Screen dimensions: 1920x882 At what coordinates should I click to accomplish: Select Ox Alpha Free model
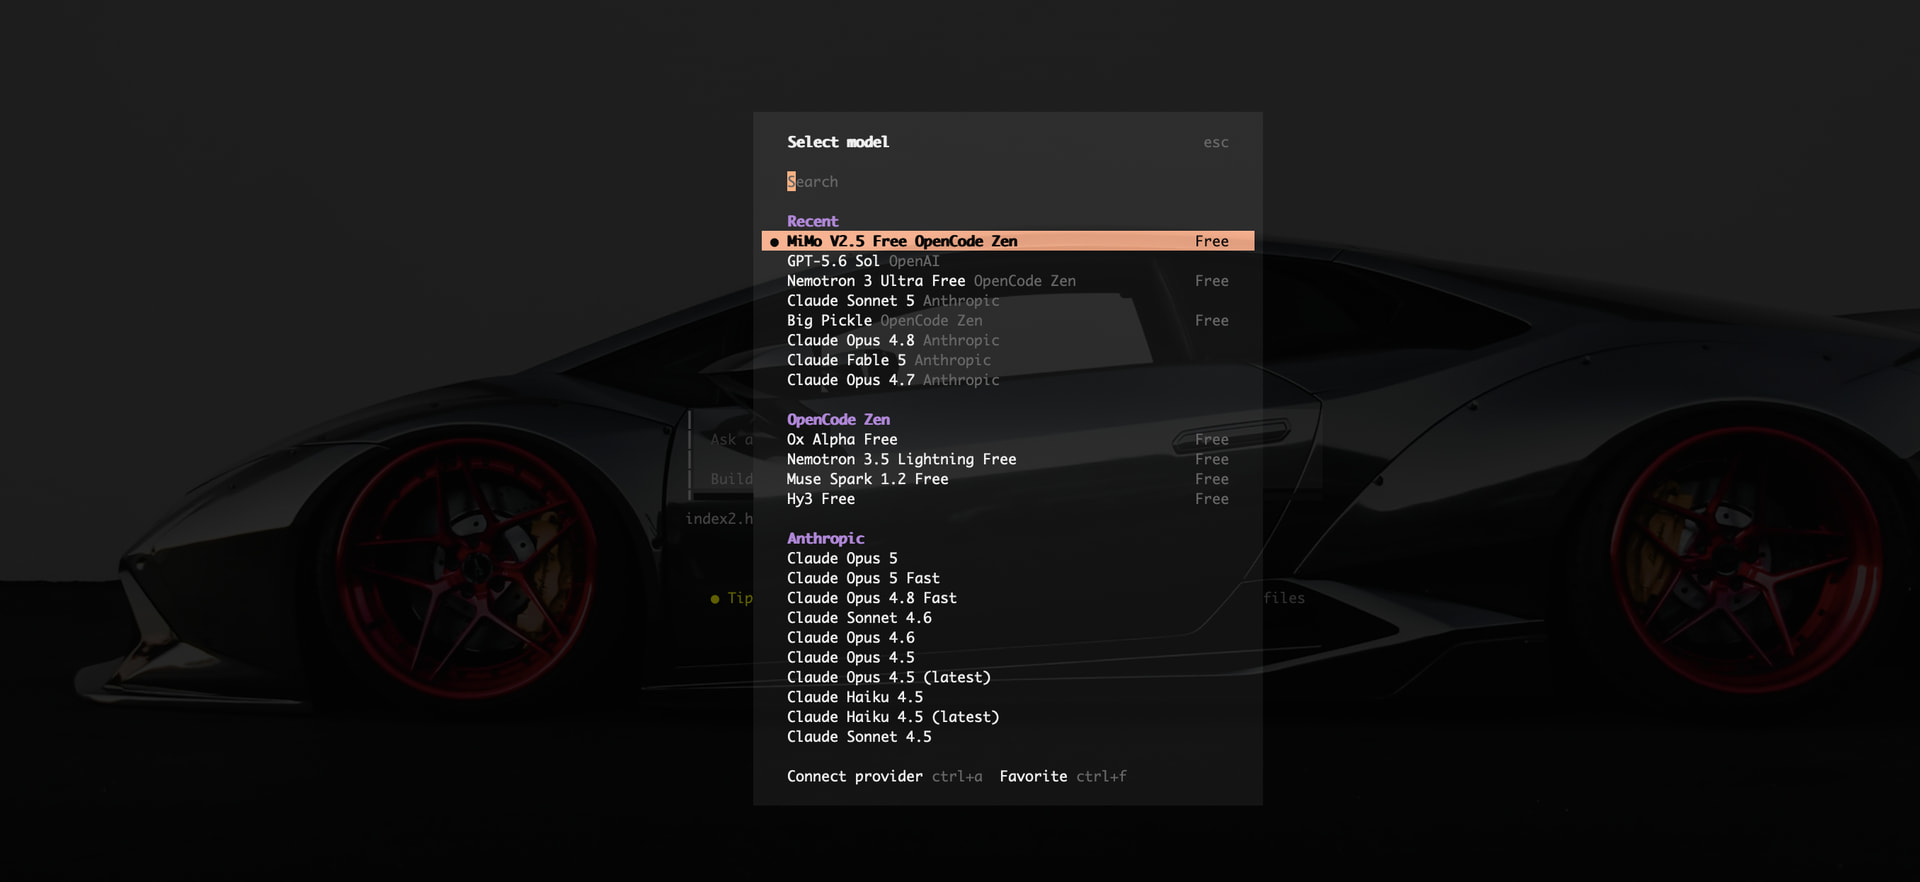[x=1007, y=440]
